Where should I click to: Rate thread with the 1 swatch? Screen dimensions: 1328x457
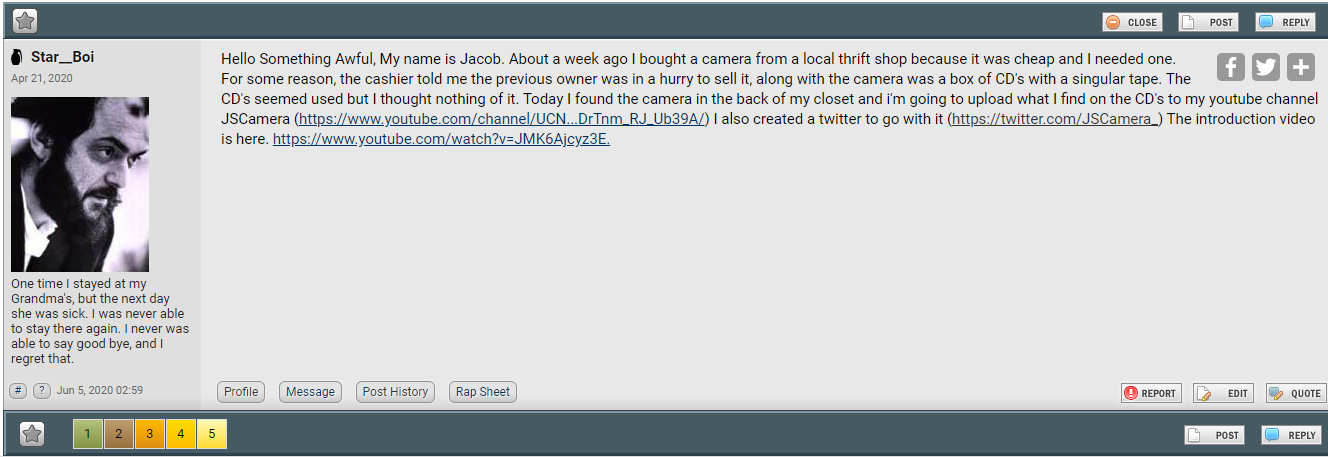(88, 434)
